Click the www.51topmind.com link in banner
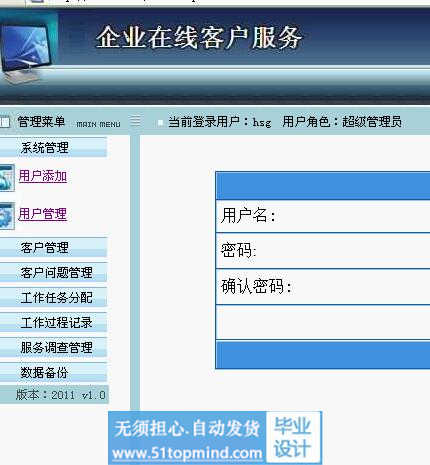The image size is (430, 465). pyautogui.click(x=187, y=453)
